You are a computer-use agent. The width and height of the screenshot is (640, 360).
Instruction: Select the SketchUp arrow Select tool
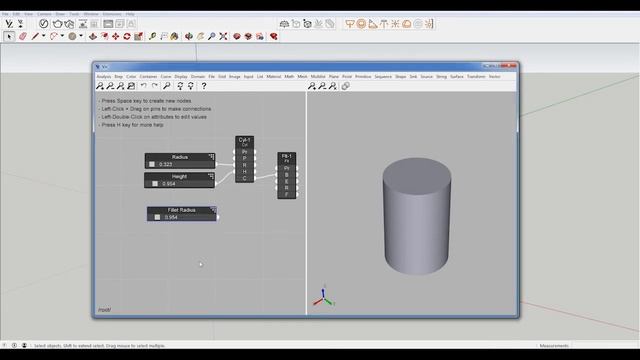(9, 37)
